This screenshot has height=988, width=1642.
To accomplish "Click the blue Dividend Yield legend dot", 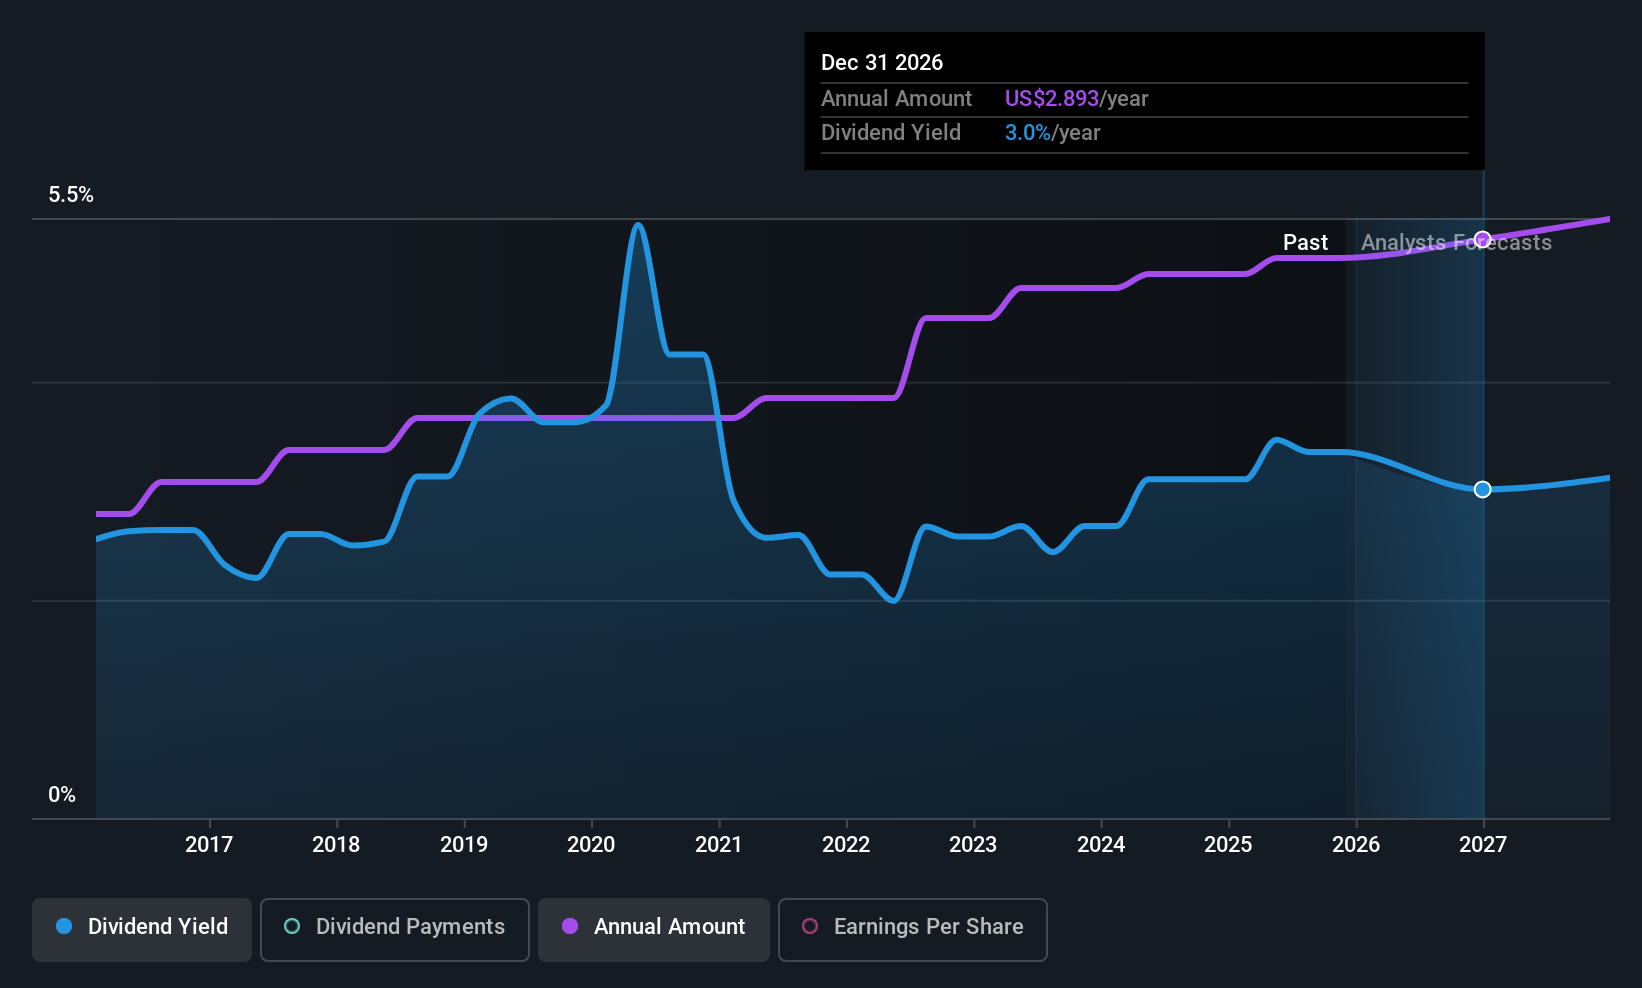I will (x=63, y=927).
